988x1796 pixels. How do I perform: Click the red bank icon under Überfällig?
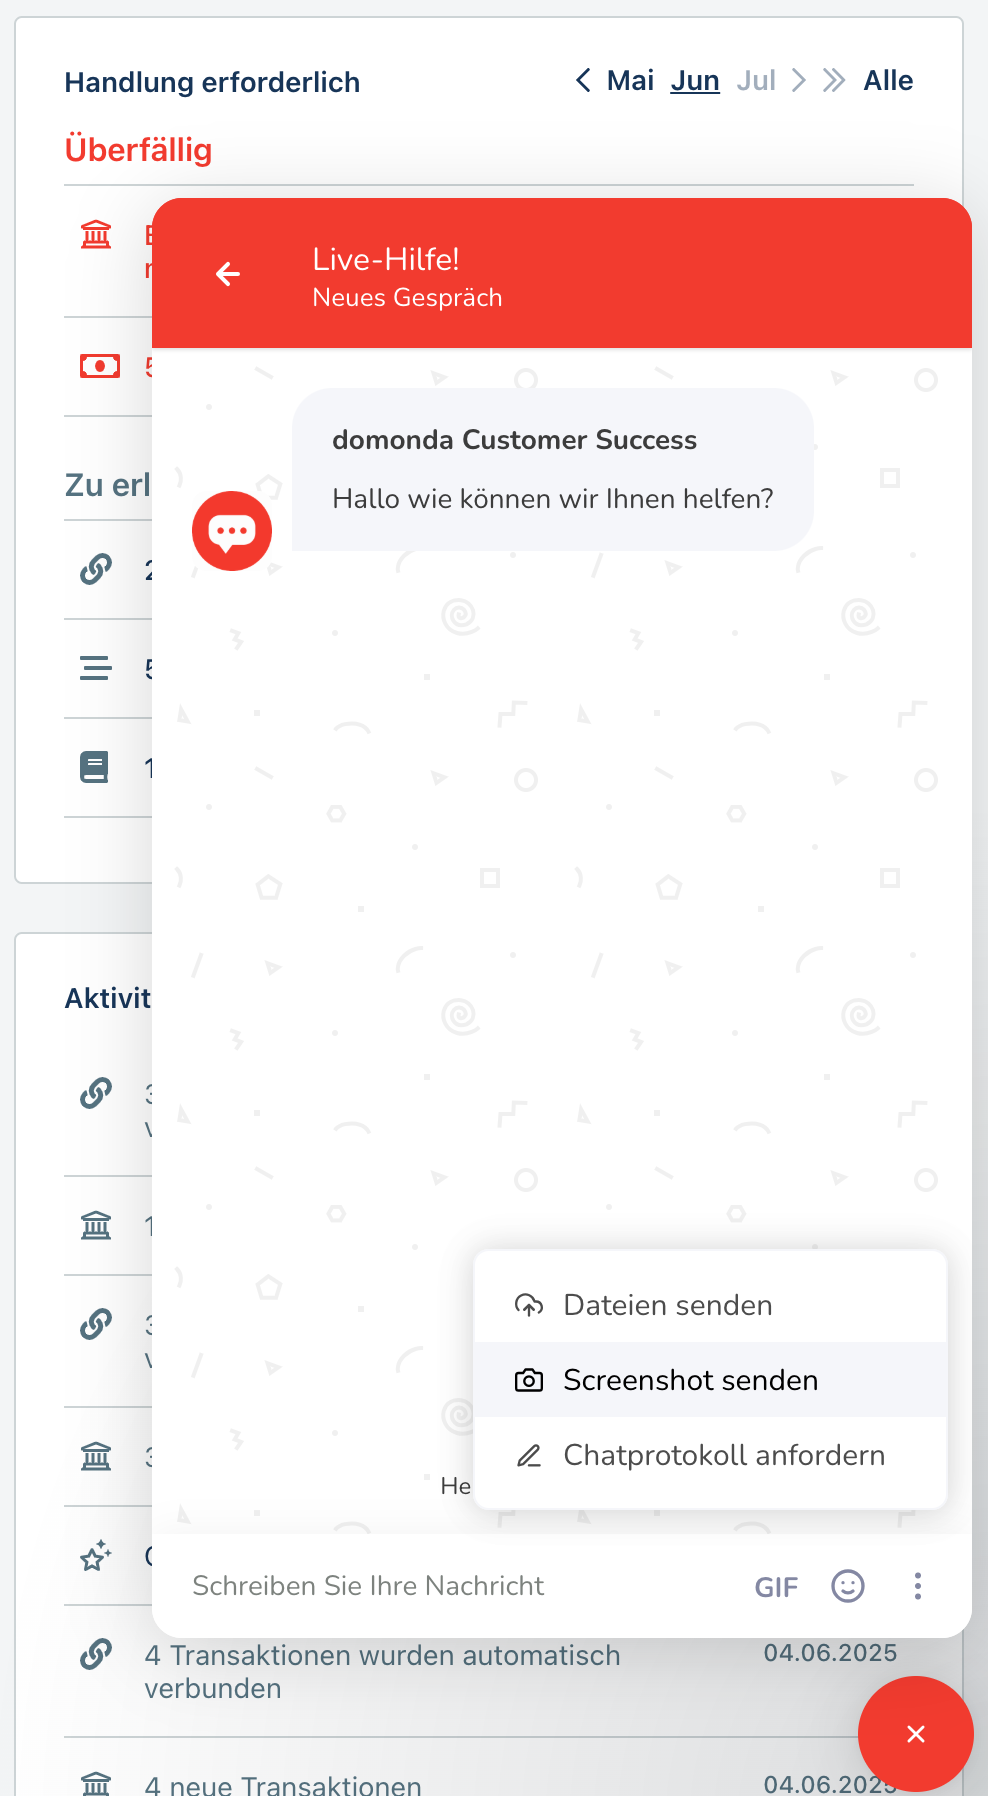click(96, 235)
